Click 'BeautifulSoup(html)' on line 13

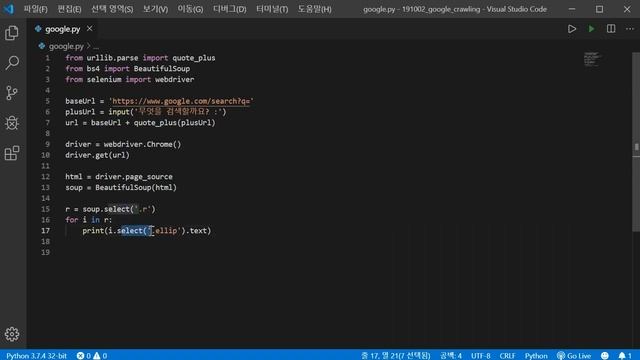coord(136,187)
